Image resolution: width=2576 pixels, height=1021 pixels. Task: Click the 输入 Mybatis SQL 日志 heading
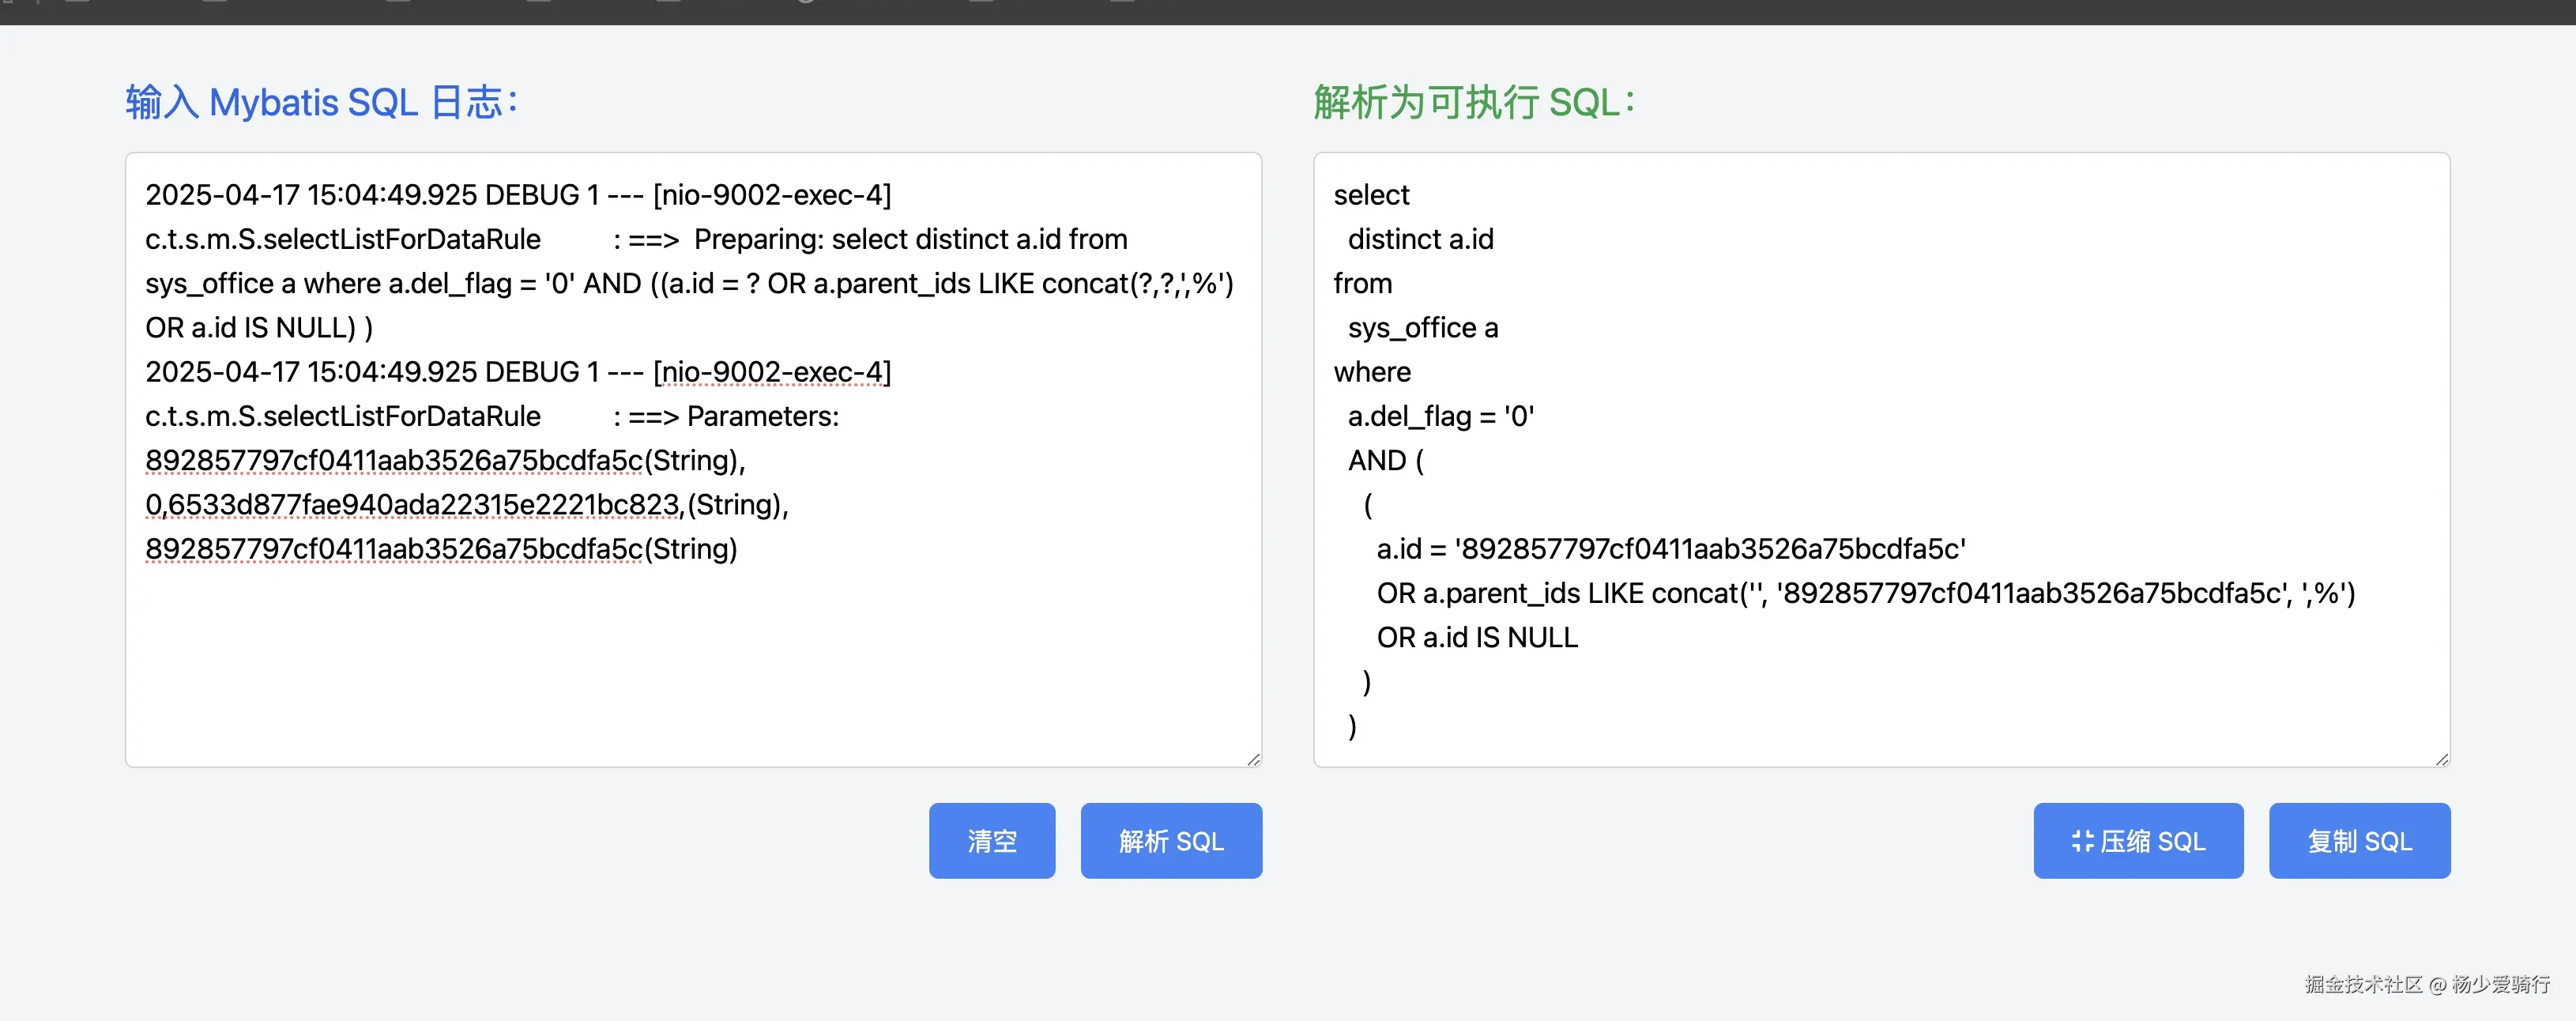pyautogui.click(x=321, y=102)
